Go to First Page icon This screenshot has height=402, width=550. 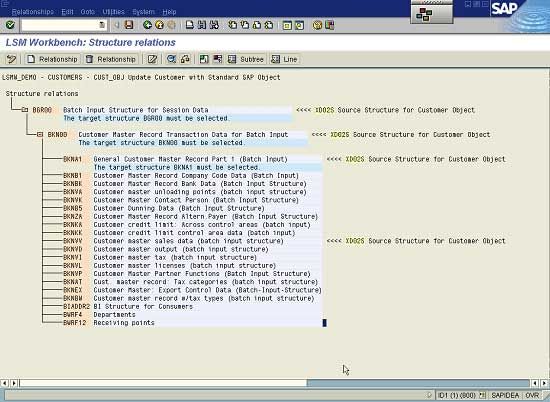[x=232, y=25]
